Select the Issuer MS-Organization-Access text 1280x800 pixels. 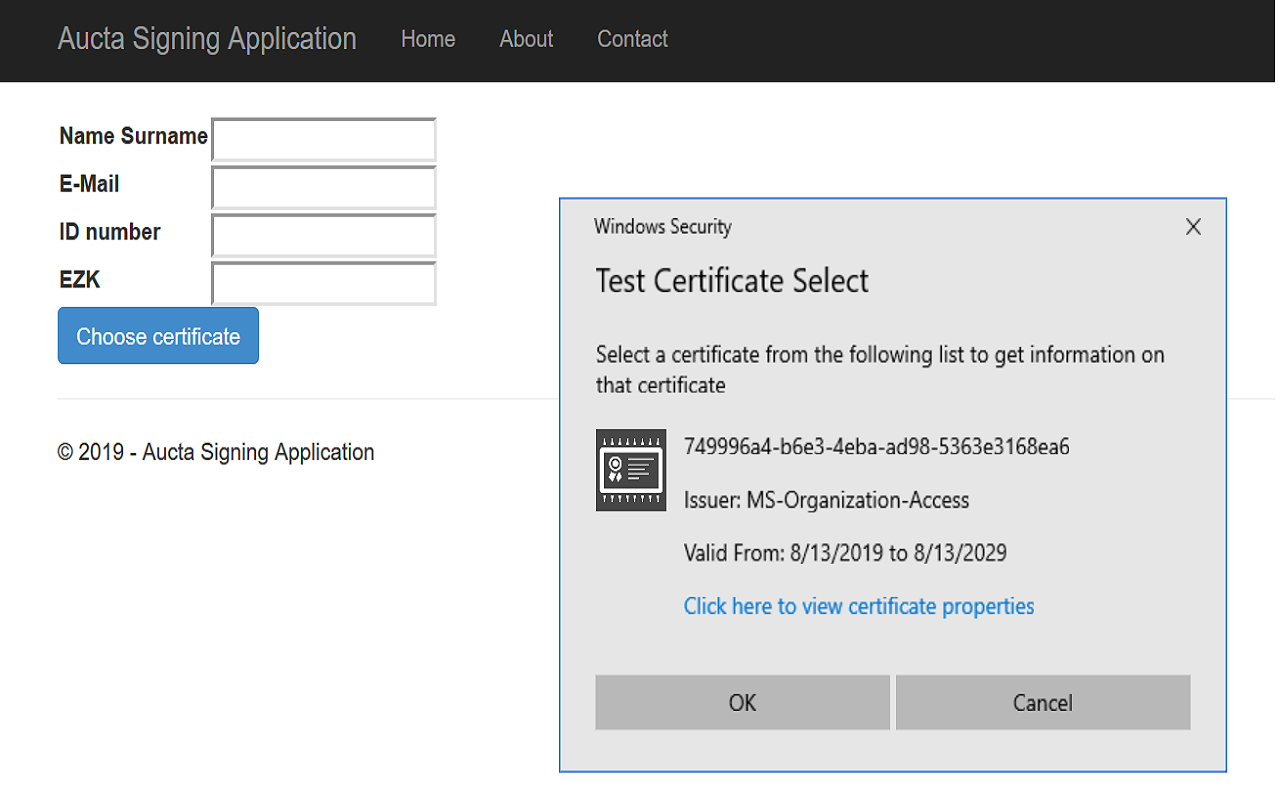tap(826, 500)
